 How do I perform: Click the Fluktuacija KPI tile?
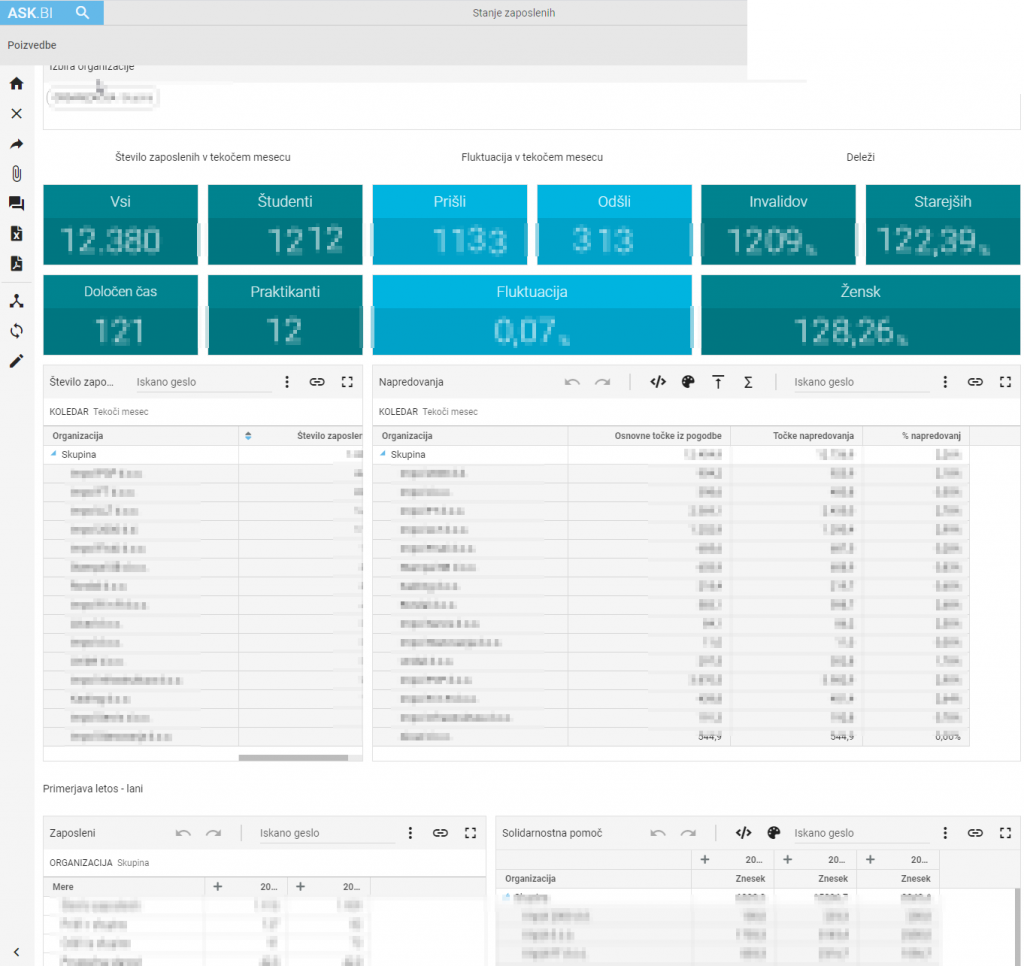532,315
